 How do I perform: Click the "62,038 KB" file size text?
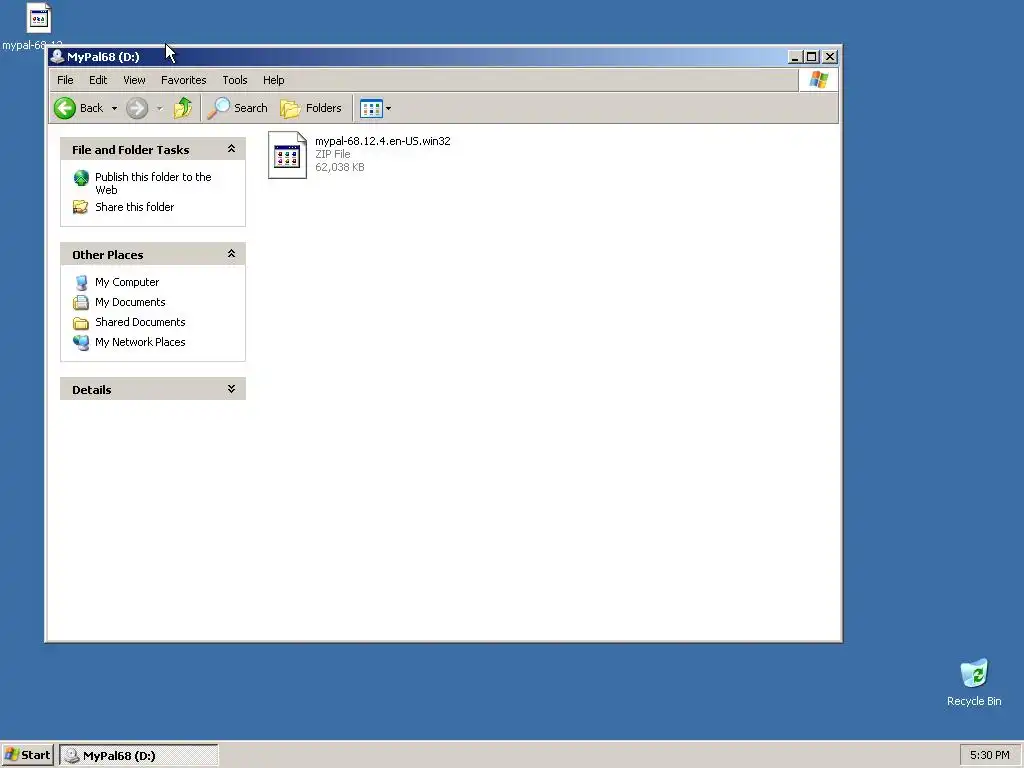pyautogui.click(x=340, y=167)
